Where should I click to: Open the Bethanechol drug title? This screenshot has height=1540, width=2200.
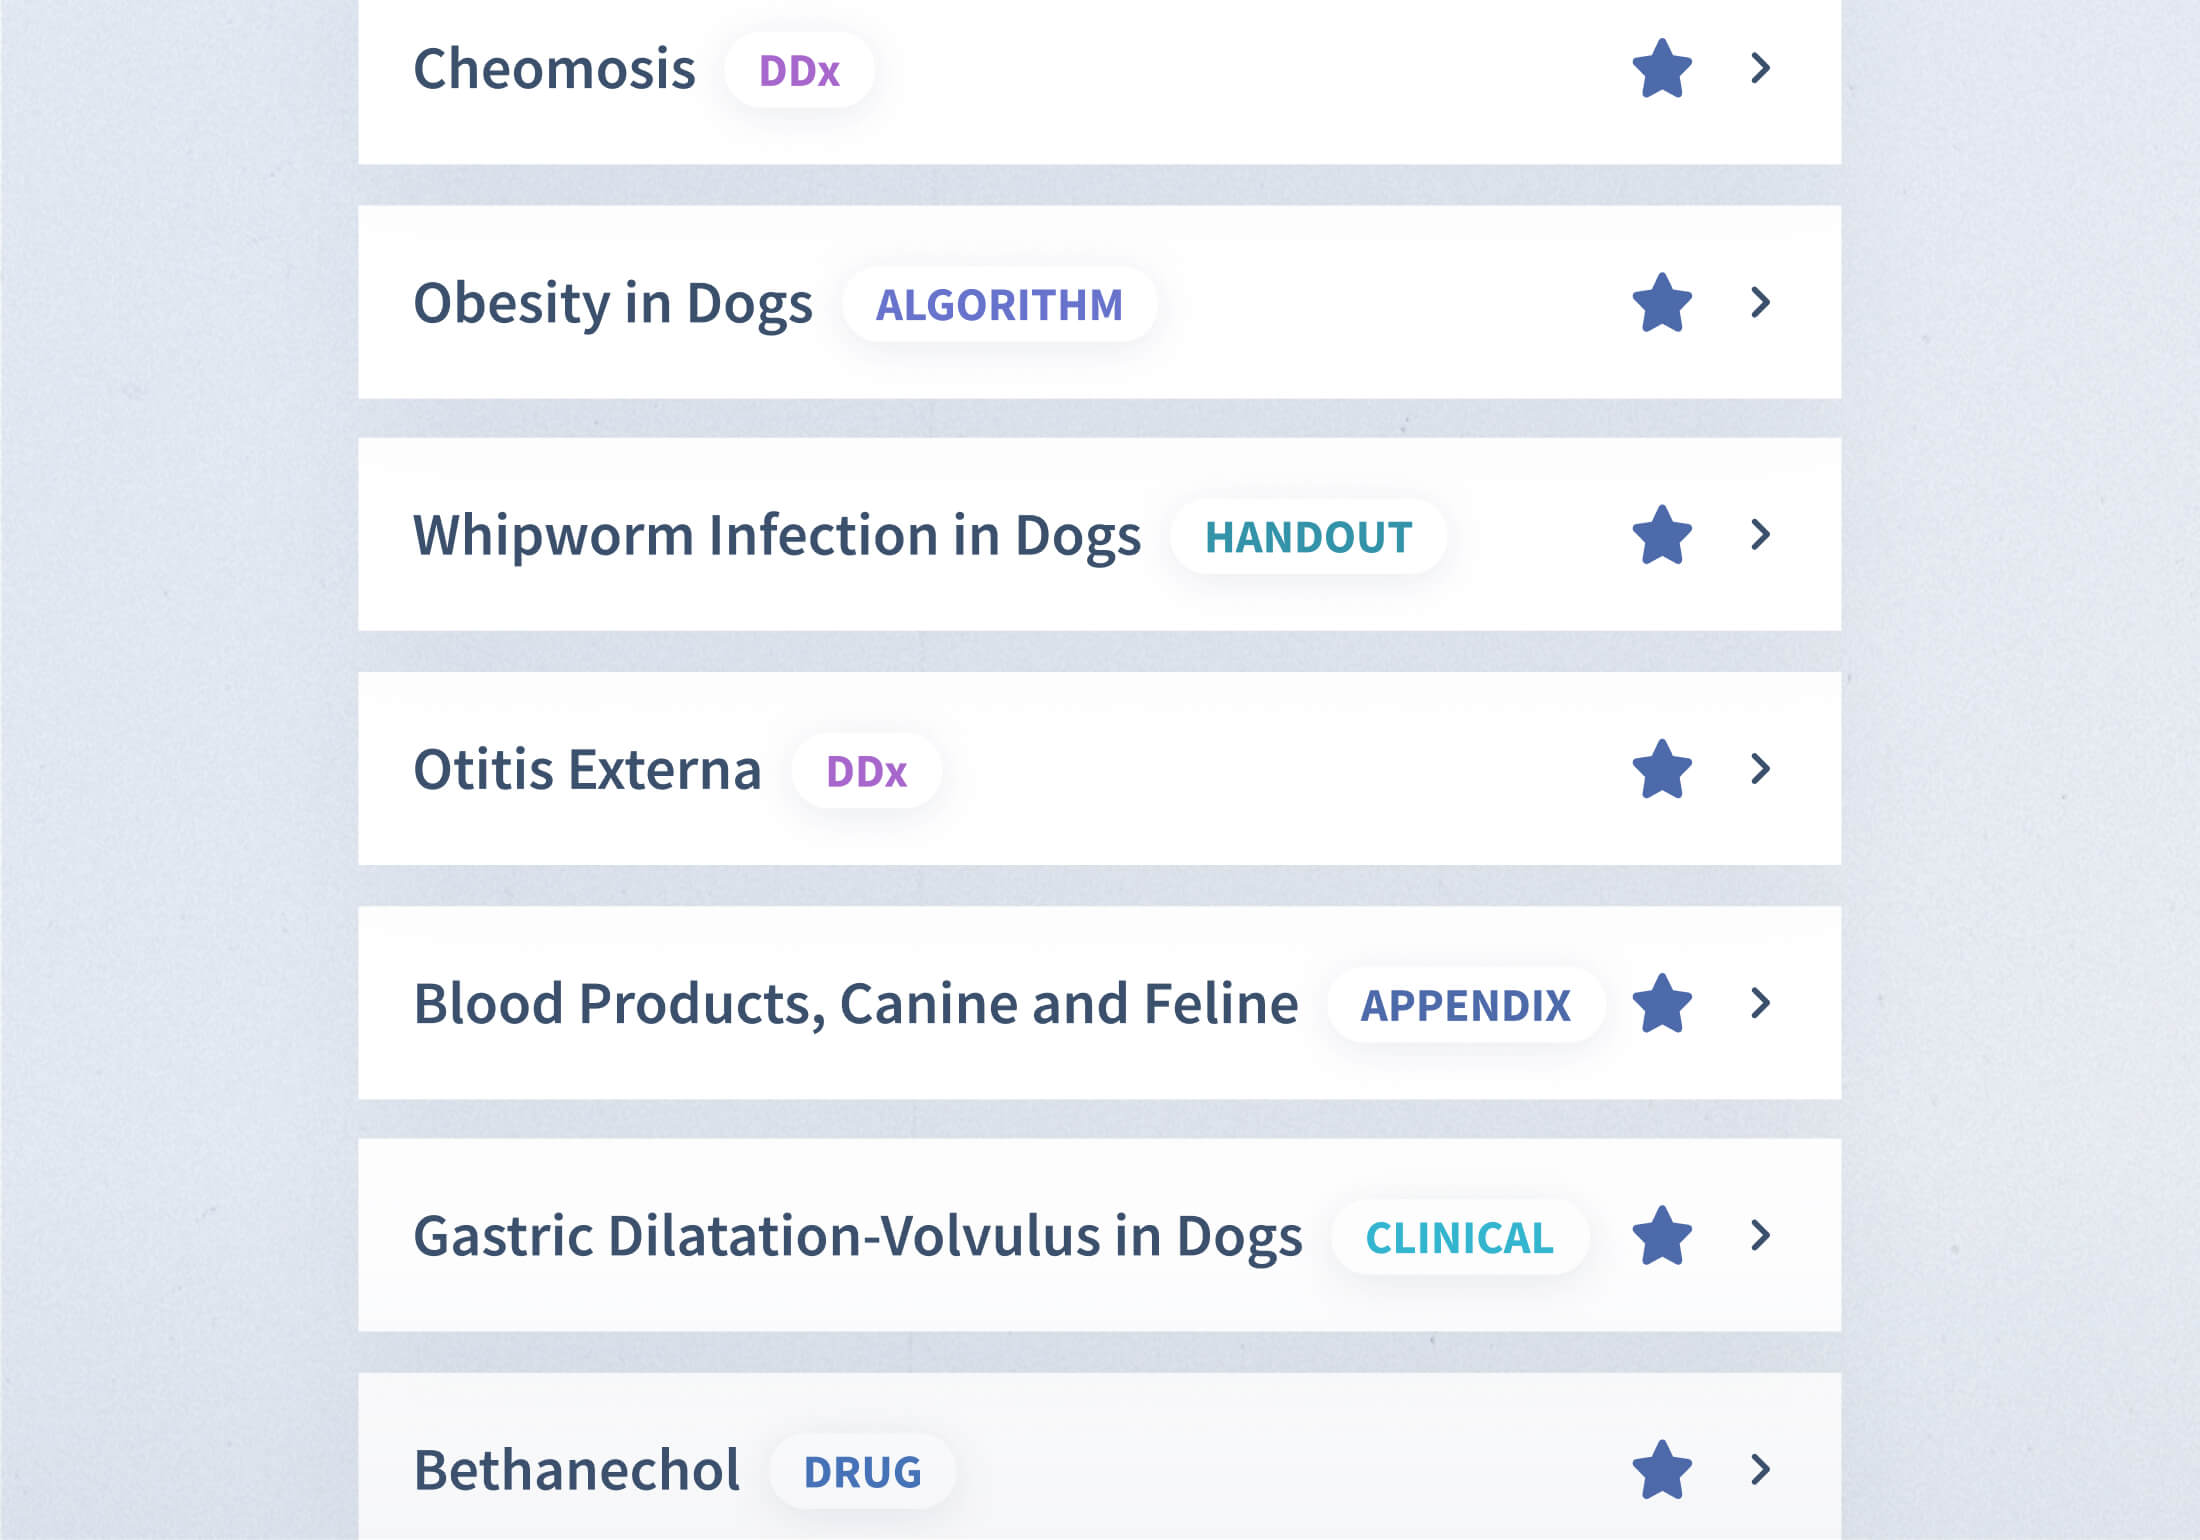(x=576, y=1470)
